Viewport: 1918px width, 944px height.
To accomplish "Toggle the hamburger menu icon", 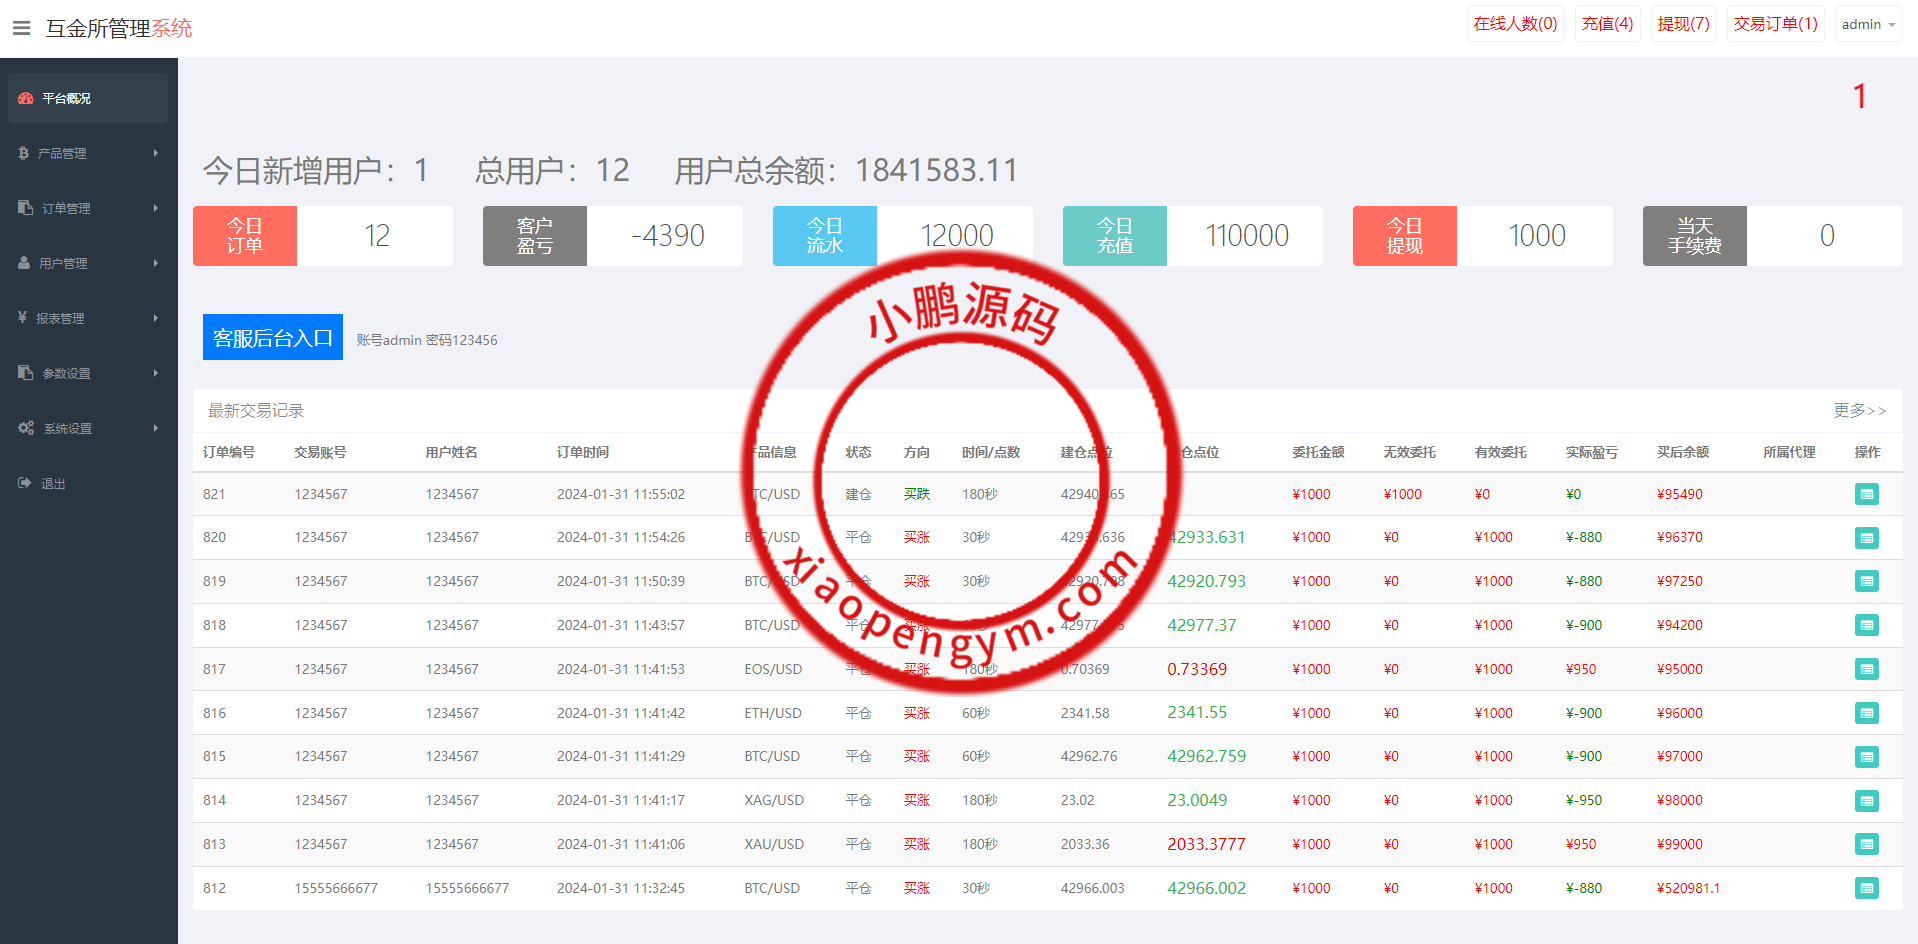I will pyautogui.click(x=21, y=28).
